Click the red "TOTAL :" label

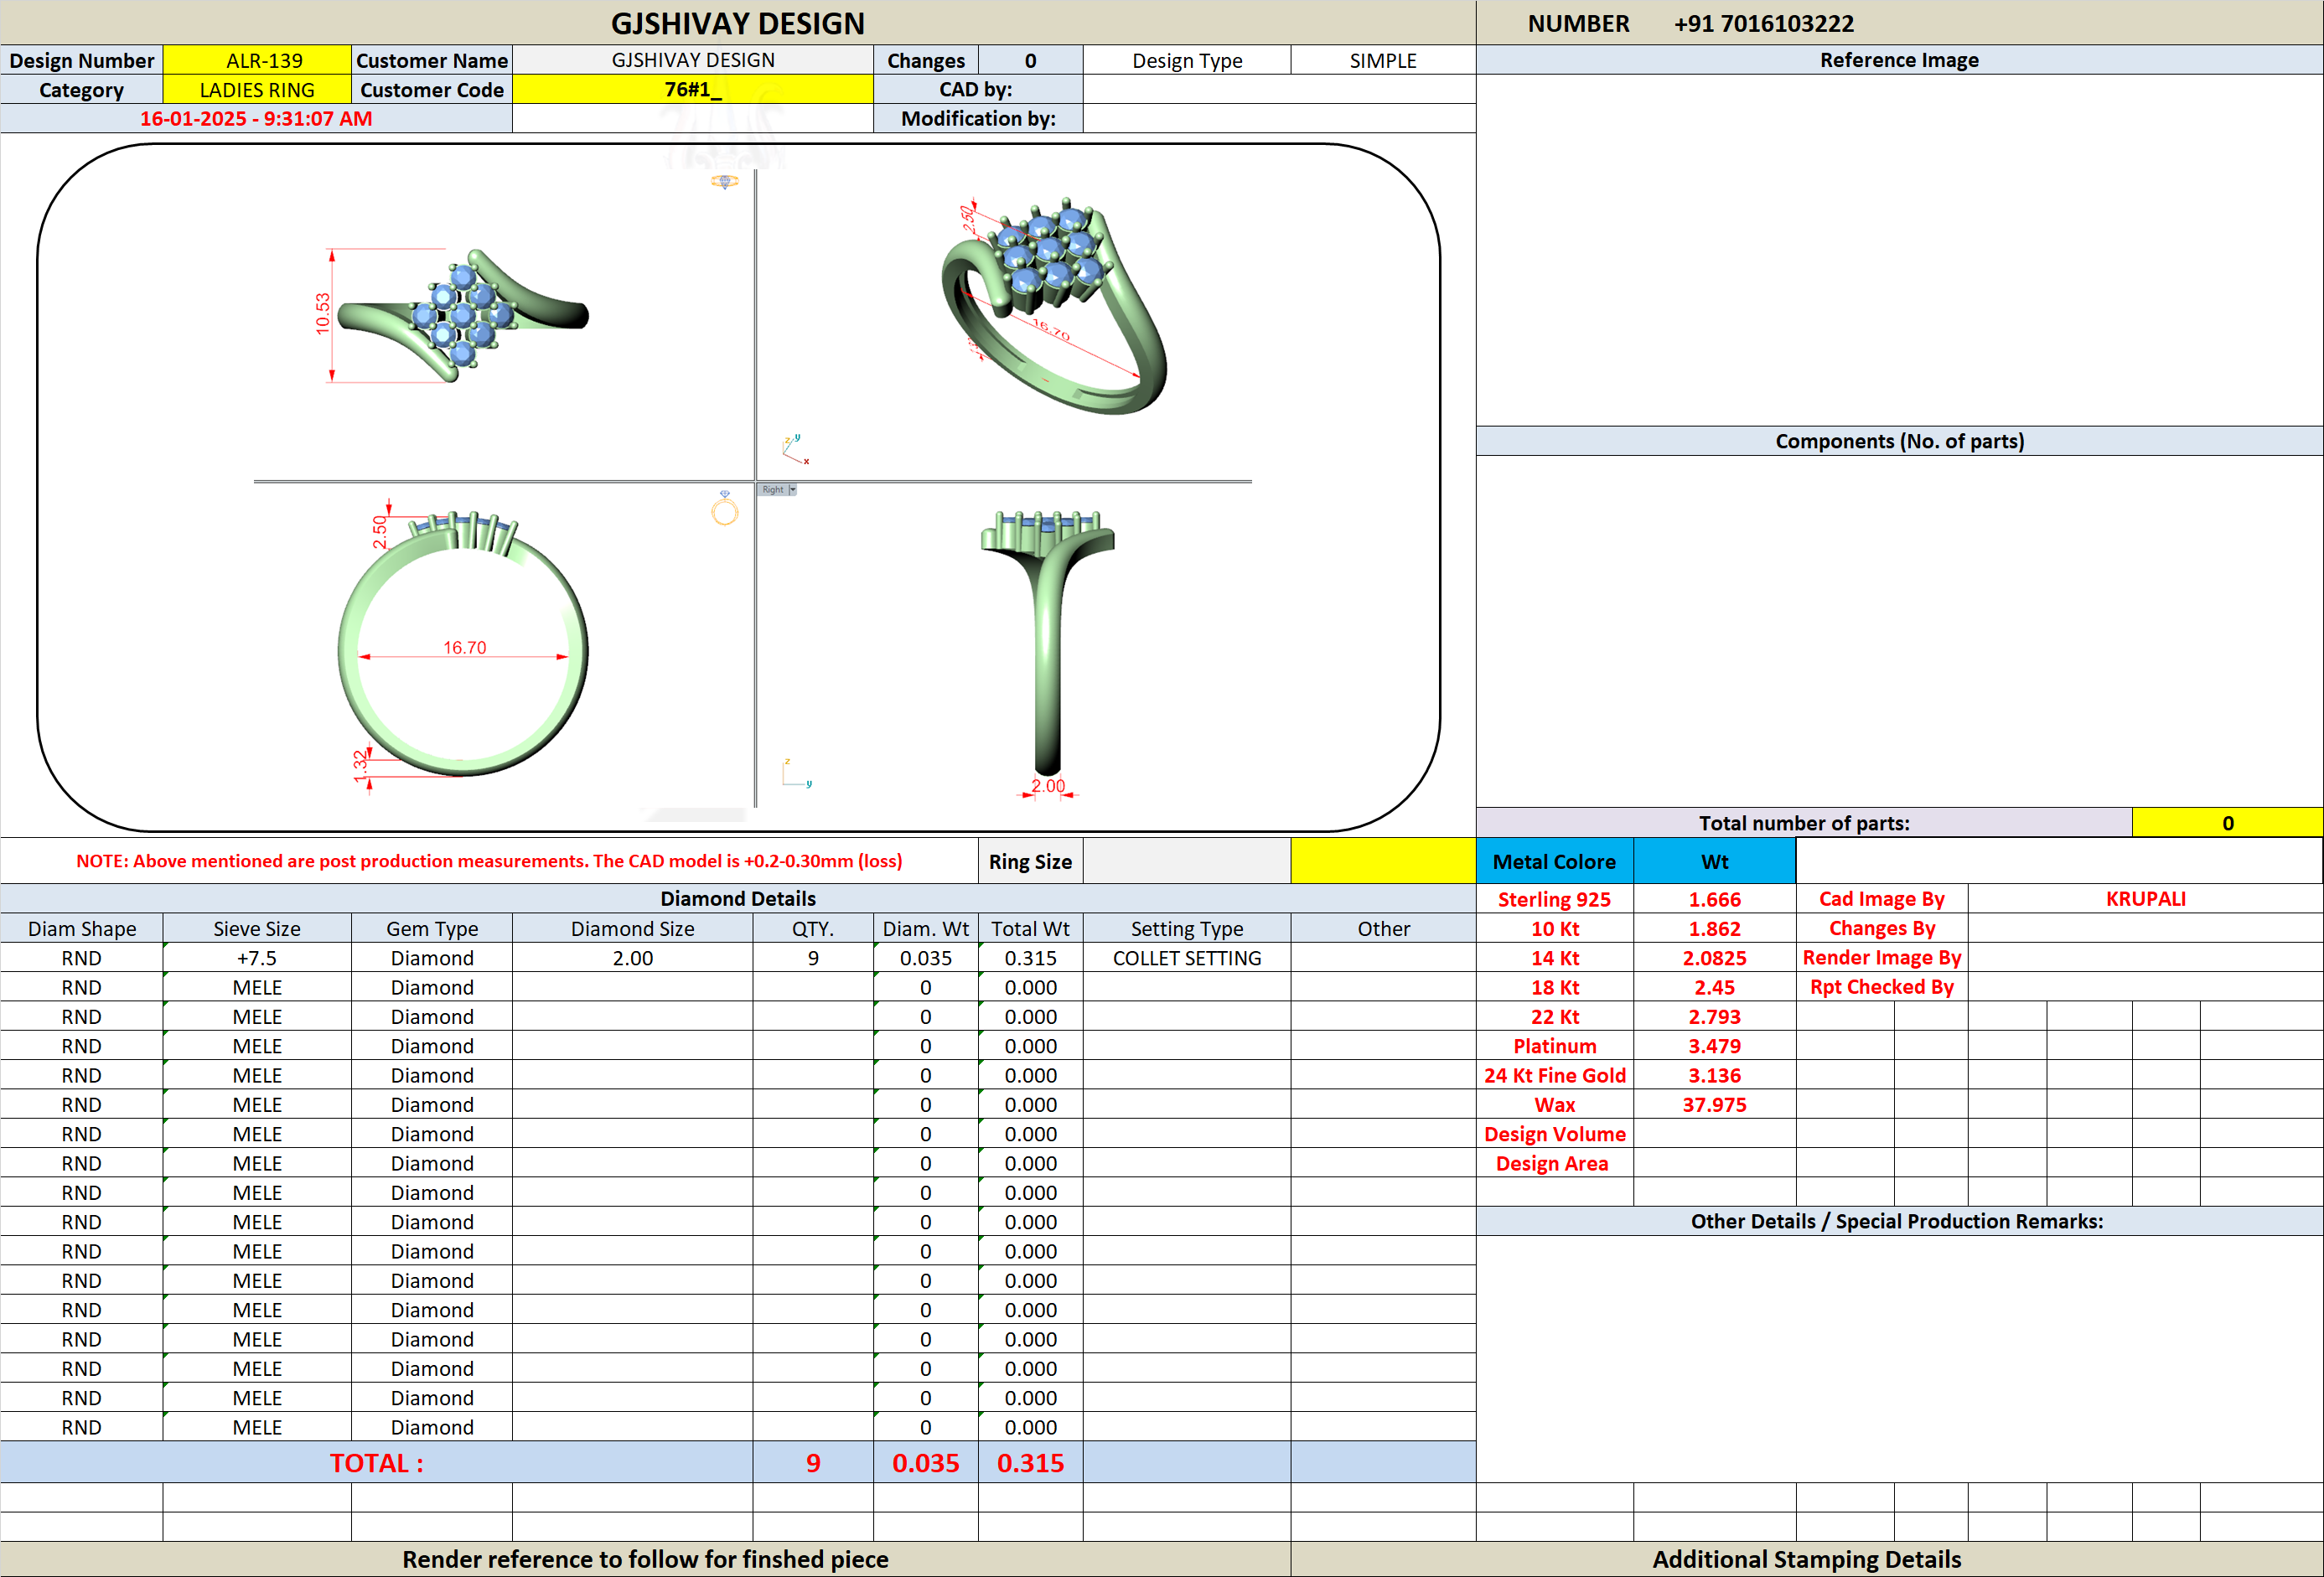point(377,1463)
